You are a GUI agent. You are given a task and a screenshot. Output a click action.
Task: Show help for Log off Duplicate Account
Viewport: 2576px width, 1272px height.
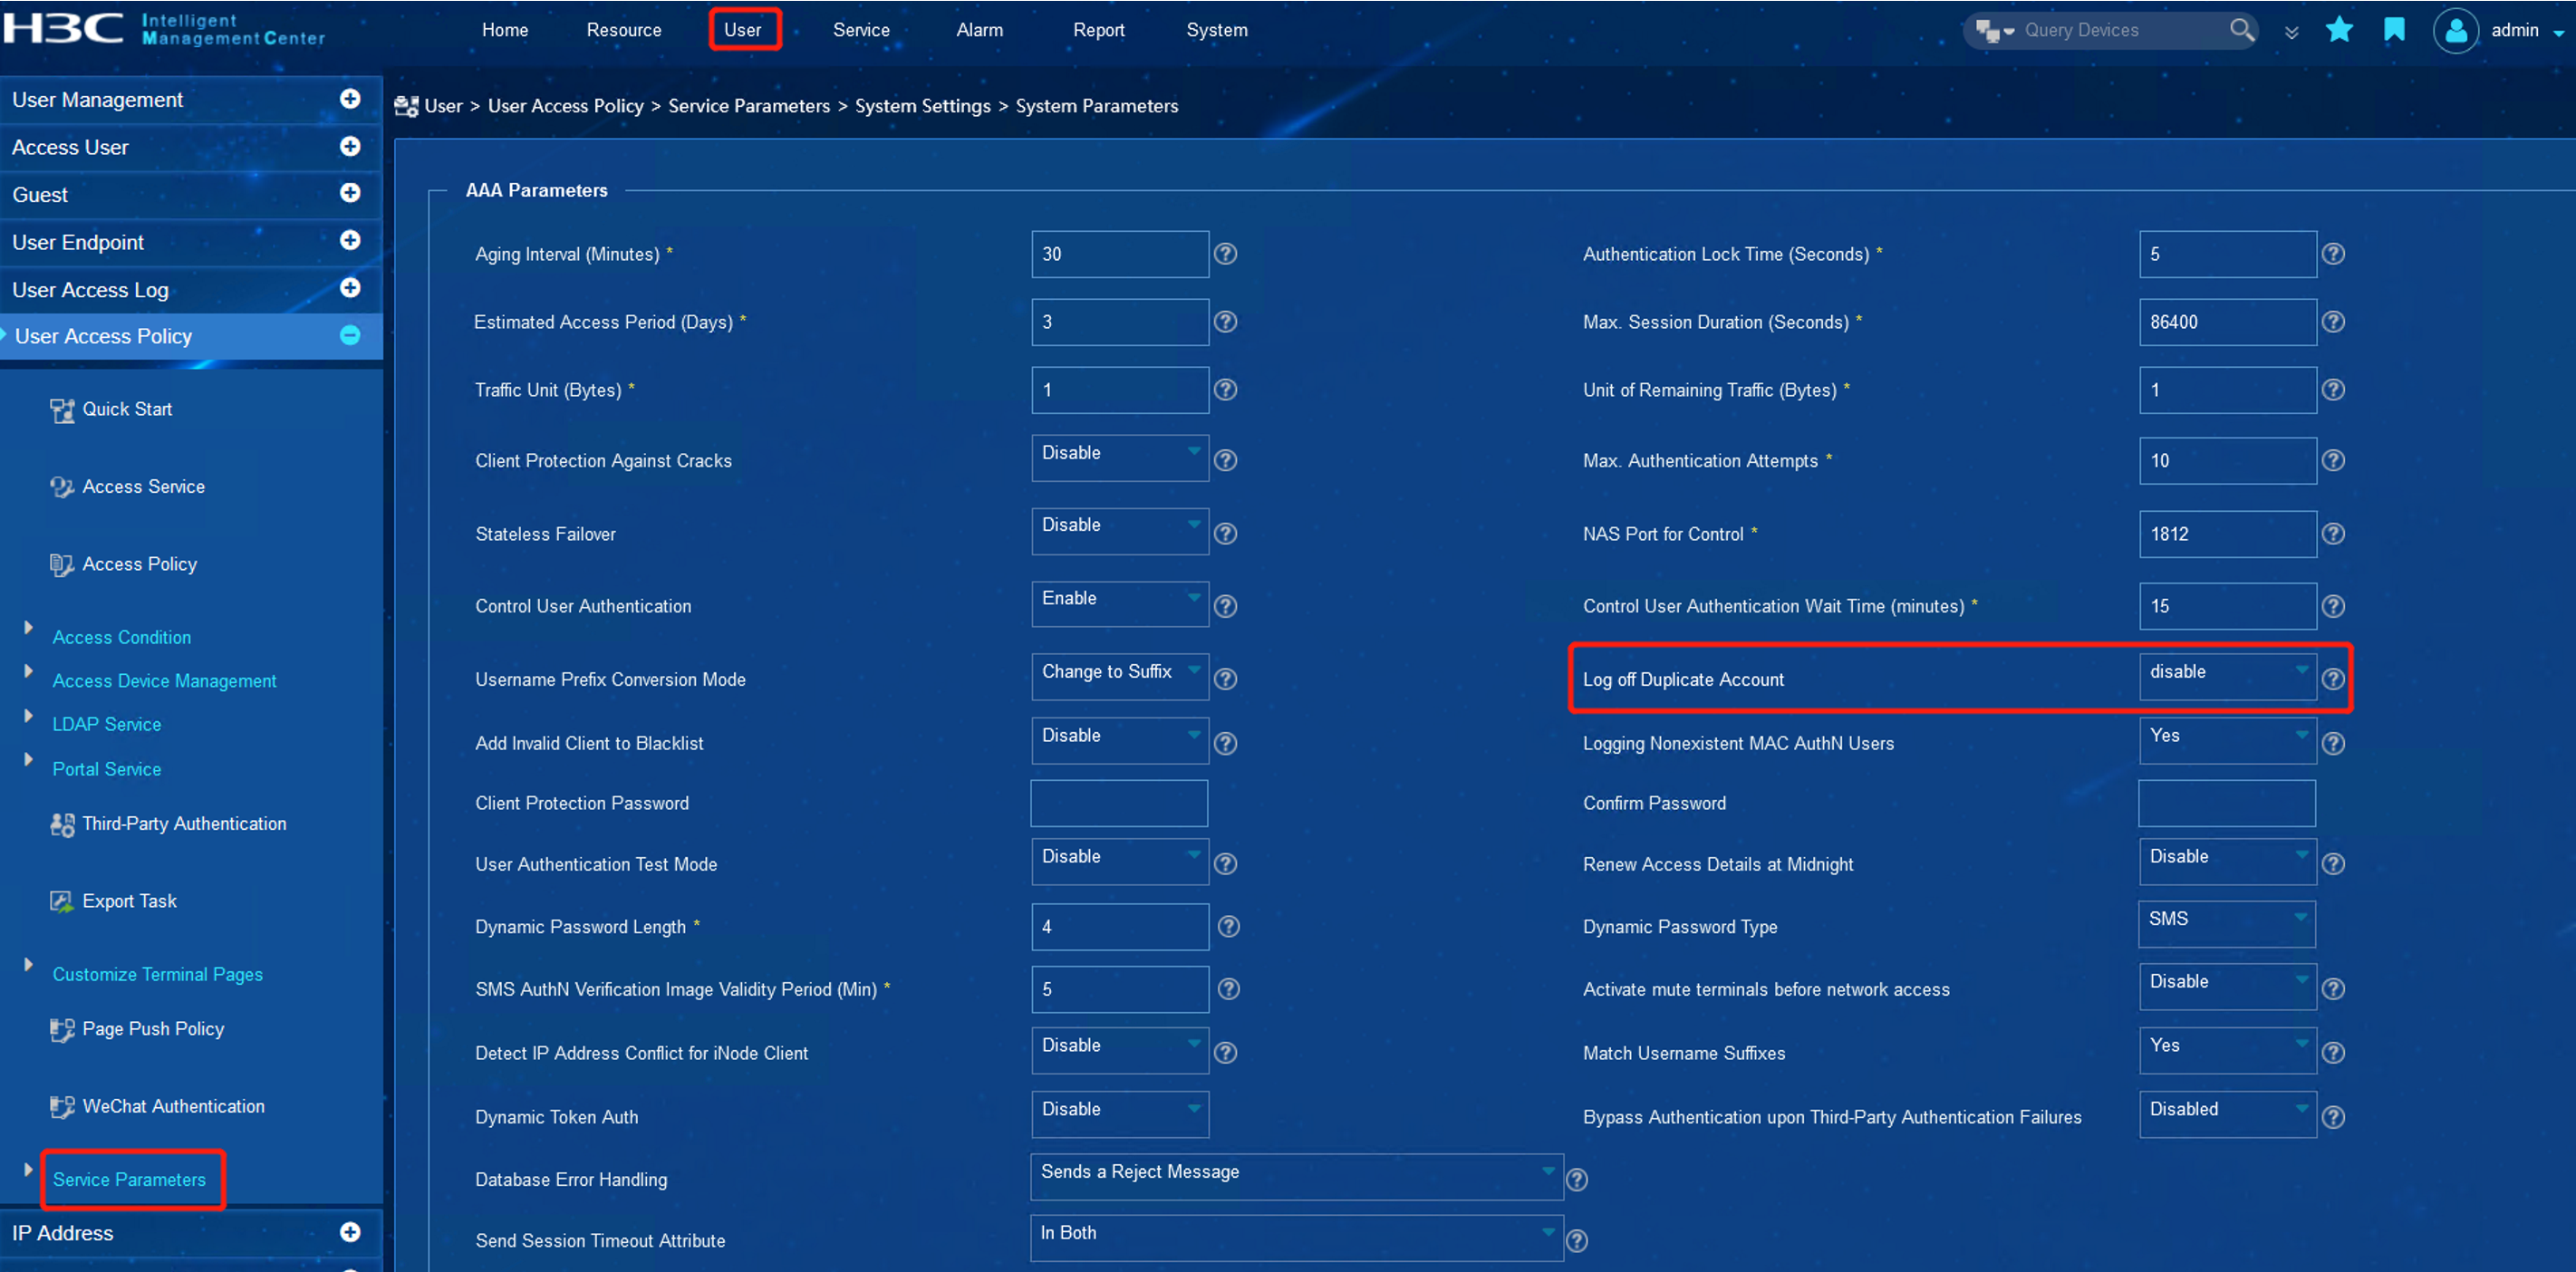tap(2333, 679)
